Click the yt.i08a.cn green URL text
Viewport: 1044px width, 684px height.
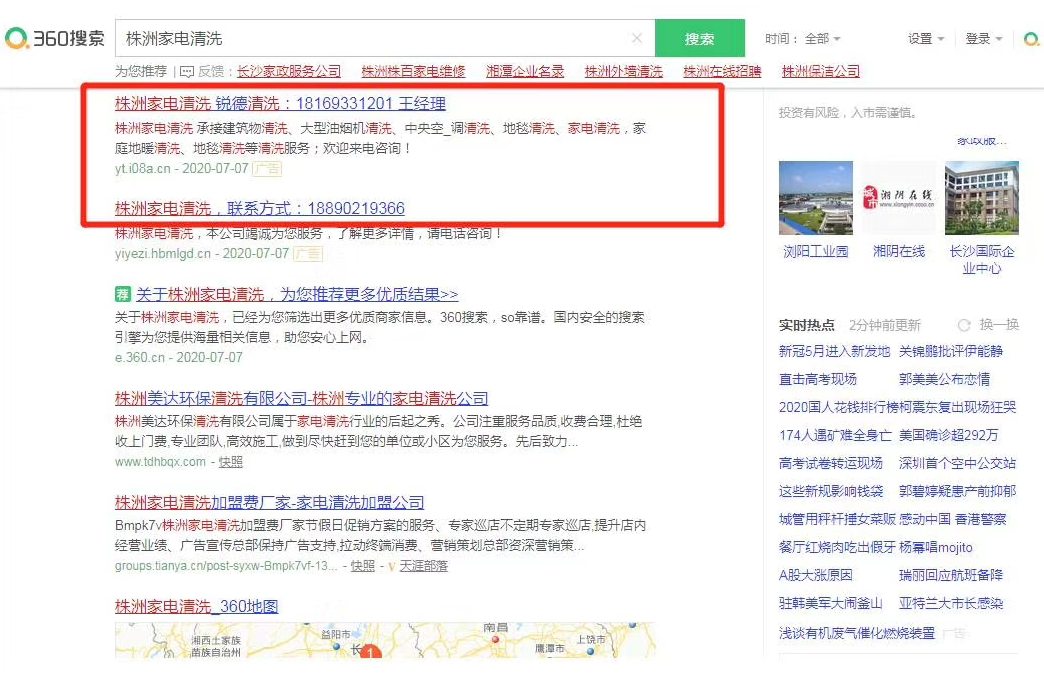(x=142, y=169)
